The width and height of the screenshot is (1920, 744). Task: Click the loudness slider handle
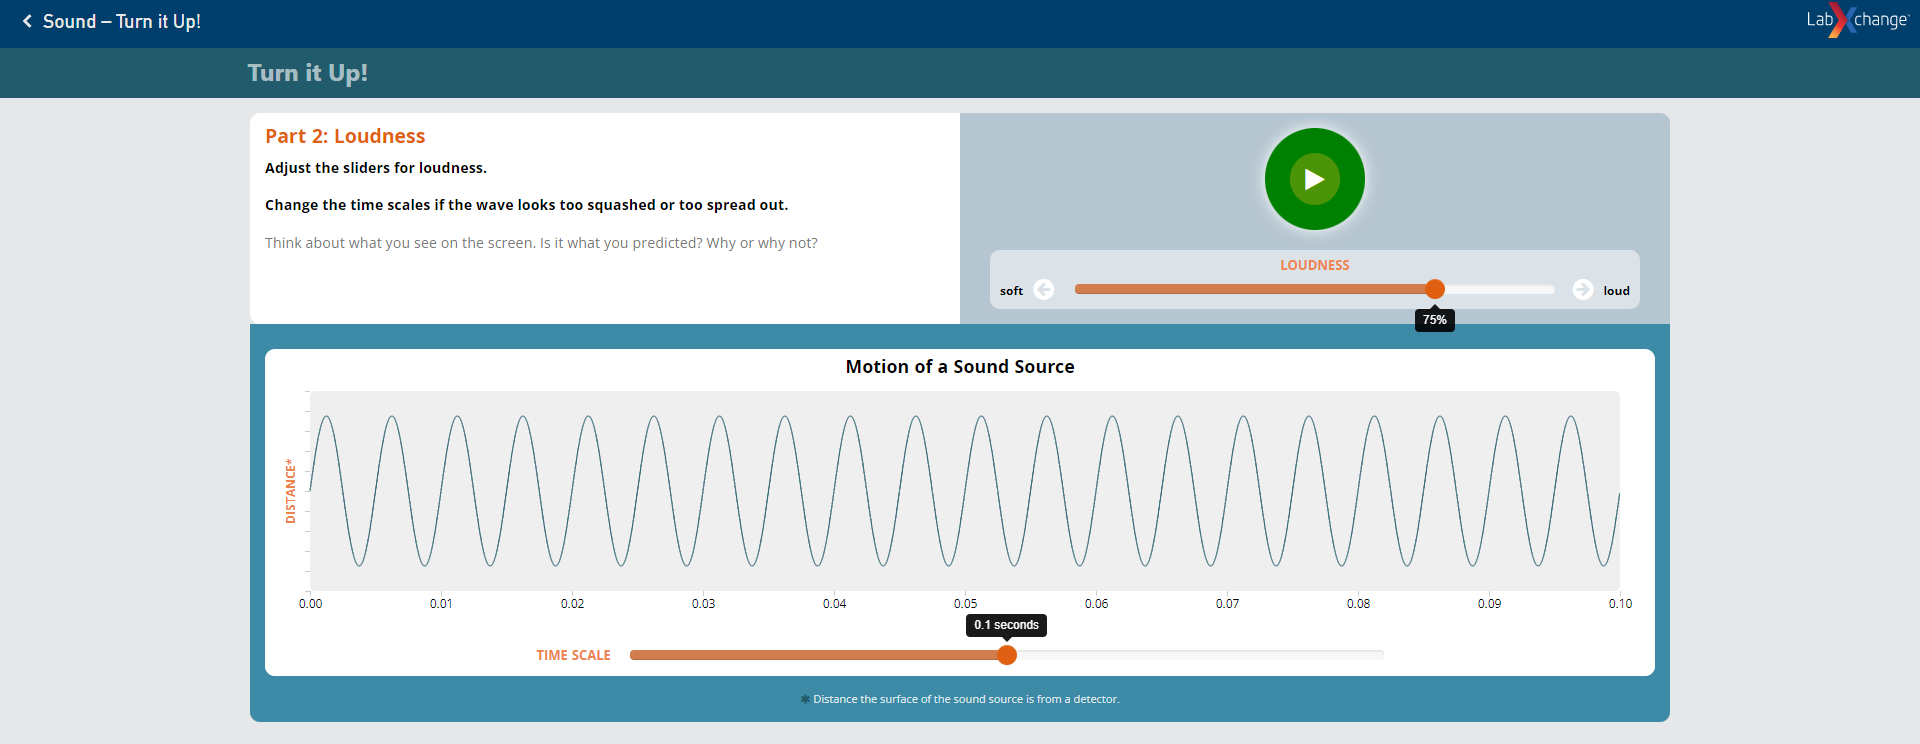[x=1435, y=289]
